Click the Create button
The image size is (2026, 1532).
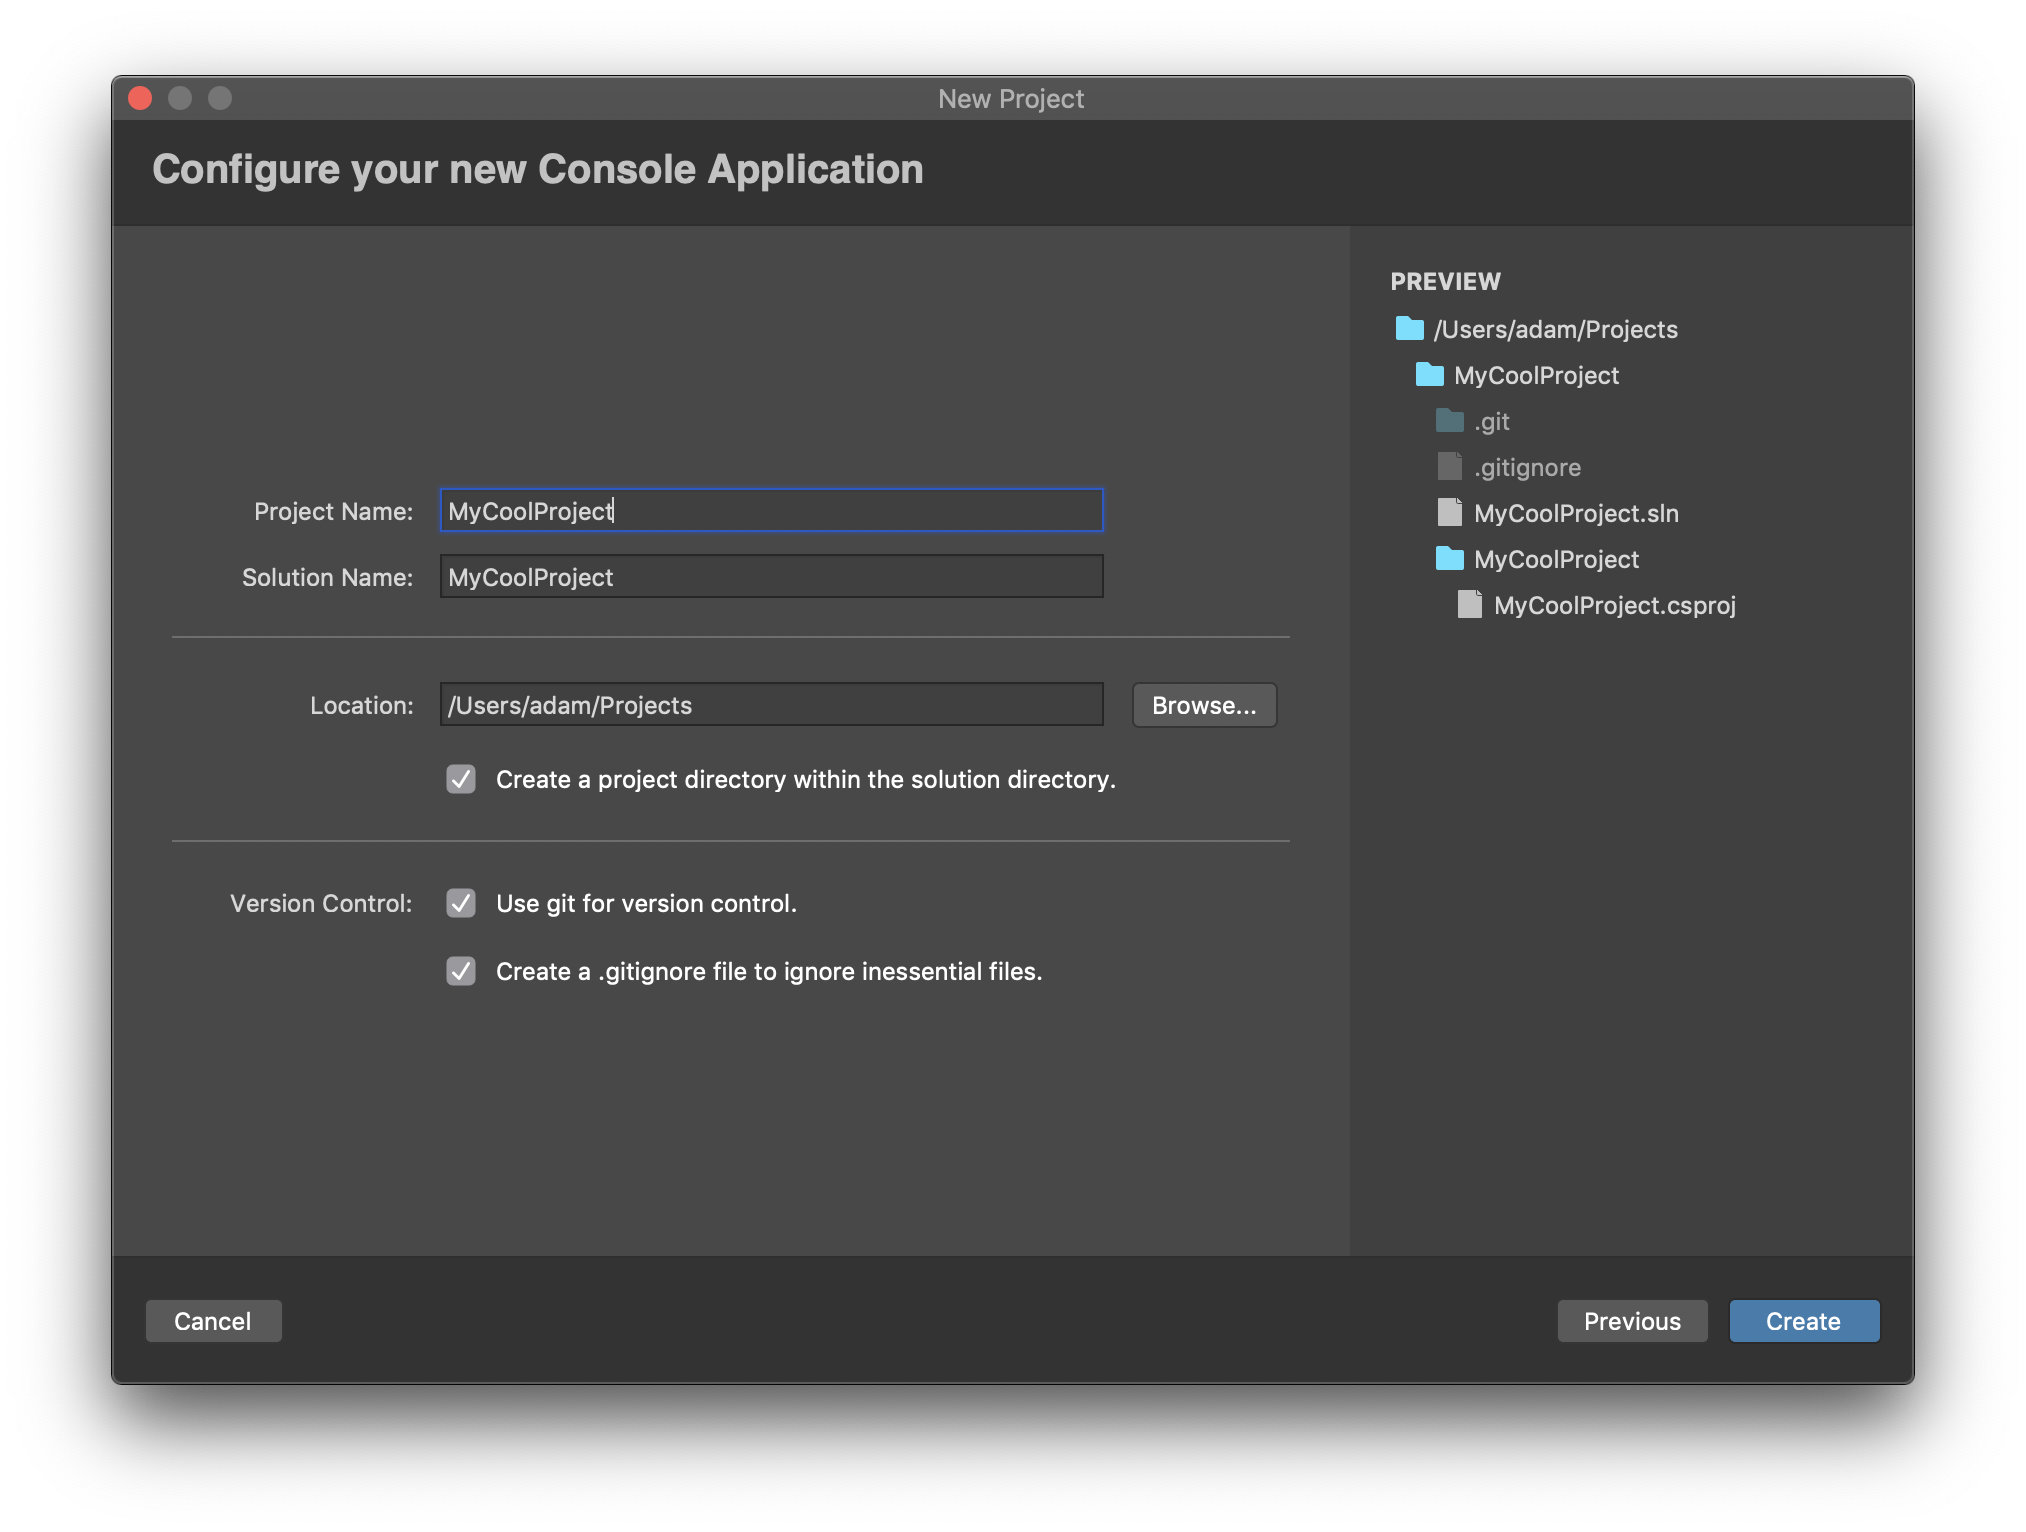click(1803, 1321)
